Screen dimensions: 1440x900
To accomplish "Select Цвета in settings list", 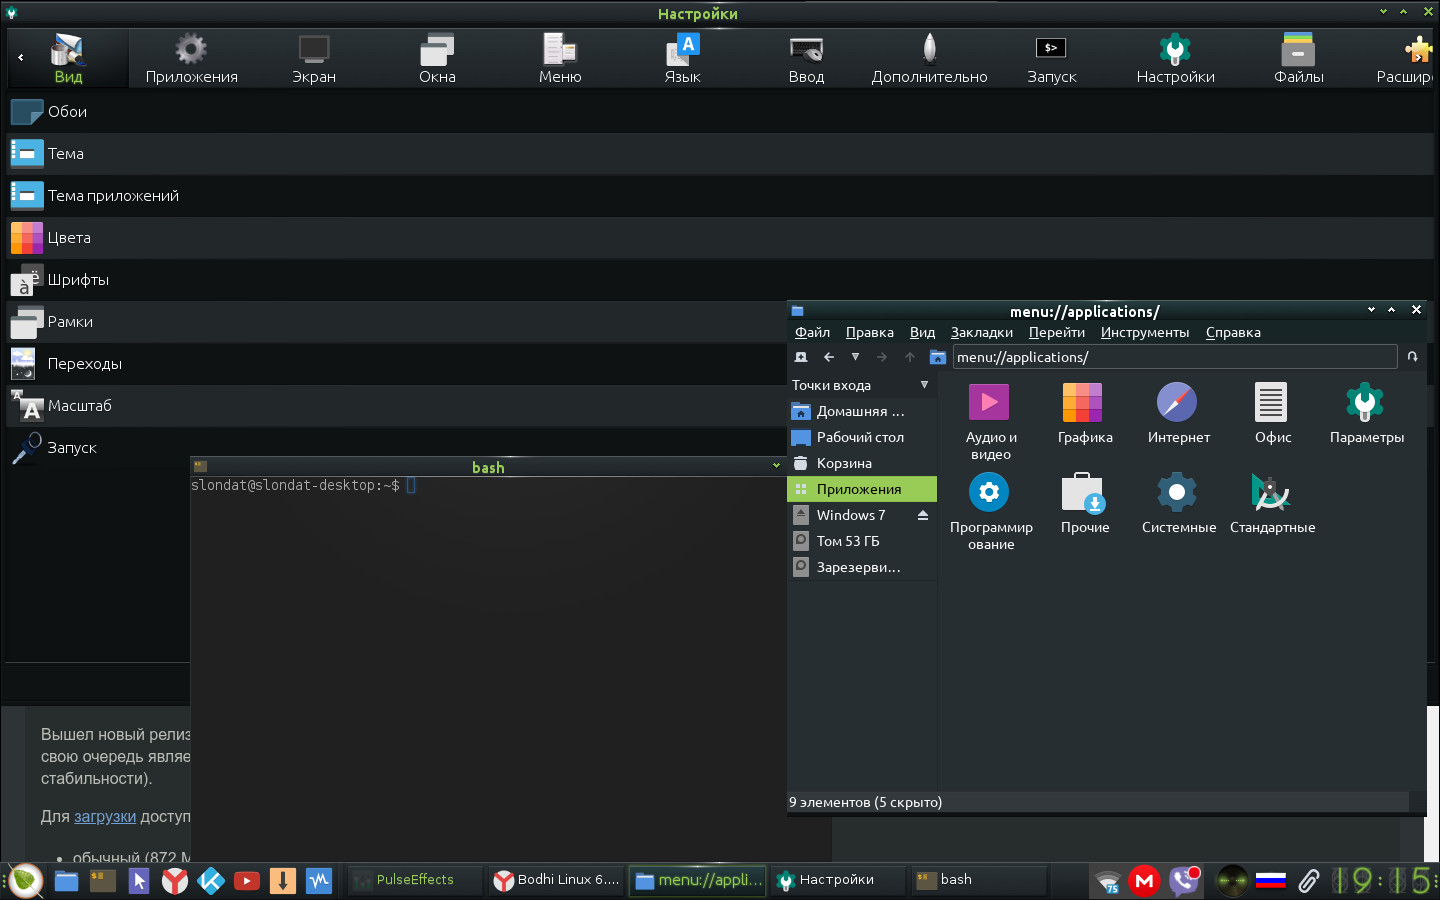I will click(720, 238).
